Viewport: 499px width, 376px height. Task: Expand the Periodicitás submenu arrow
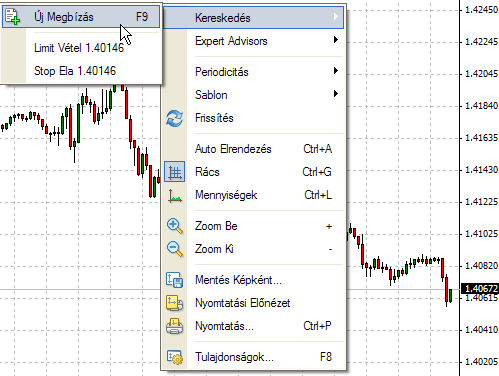[336, 71]
